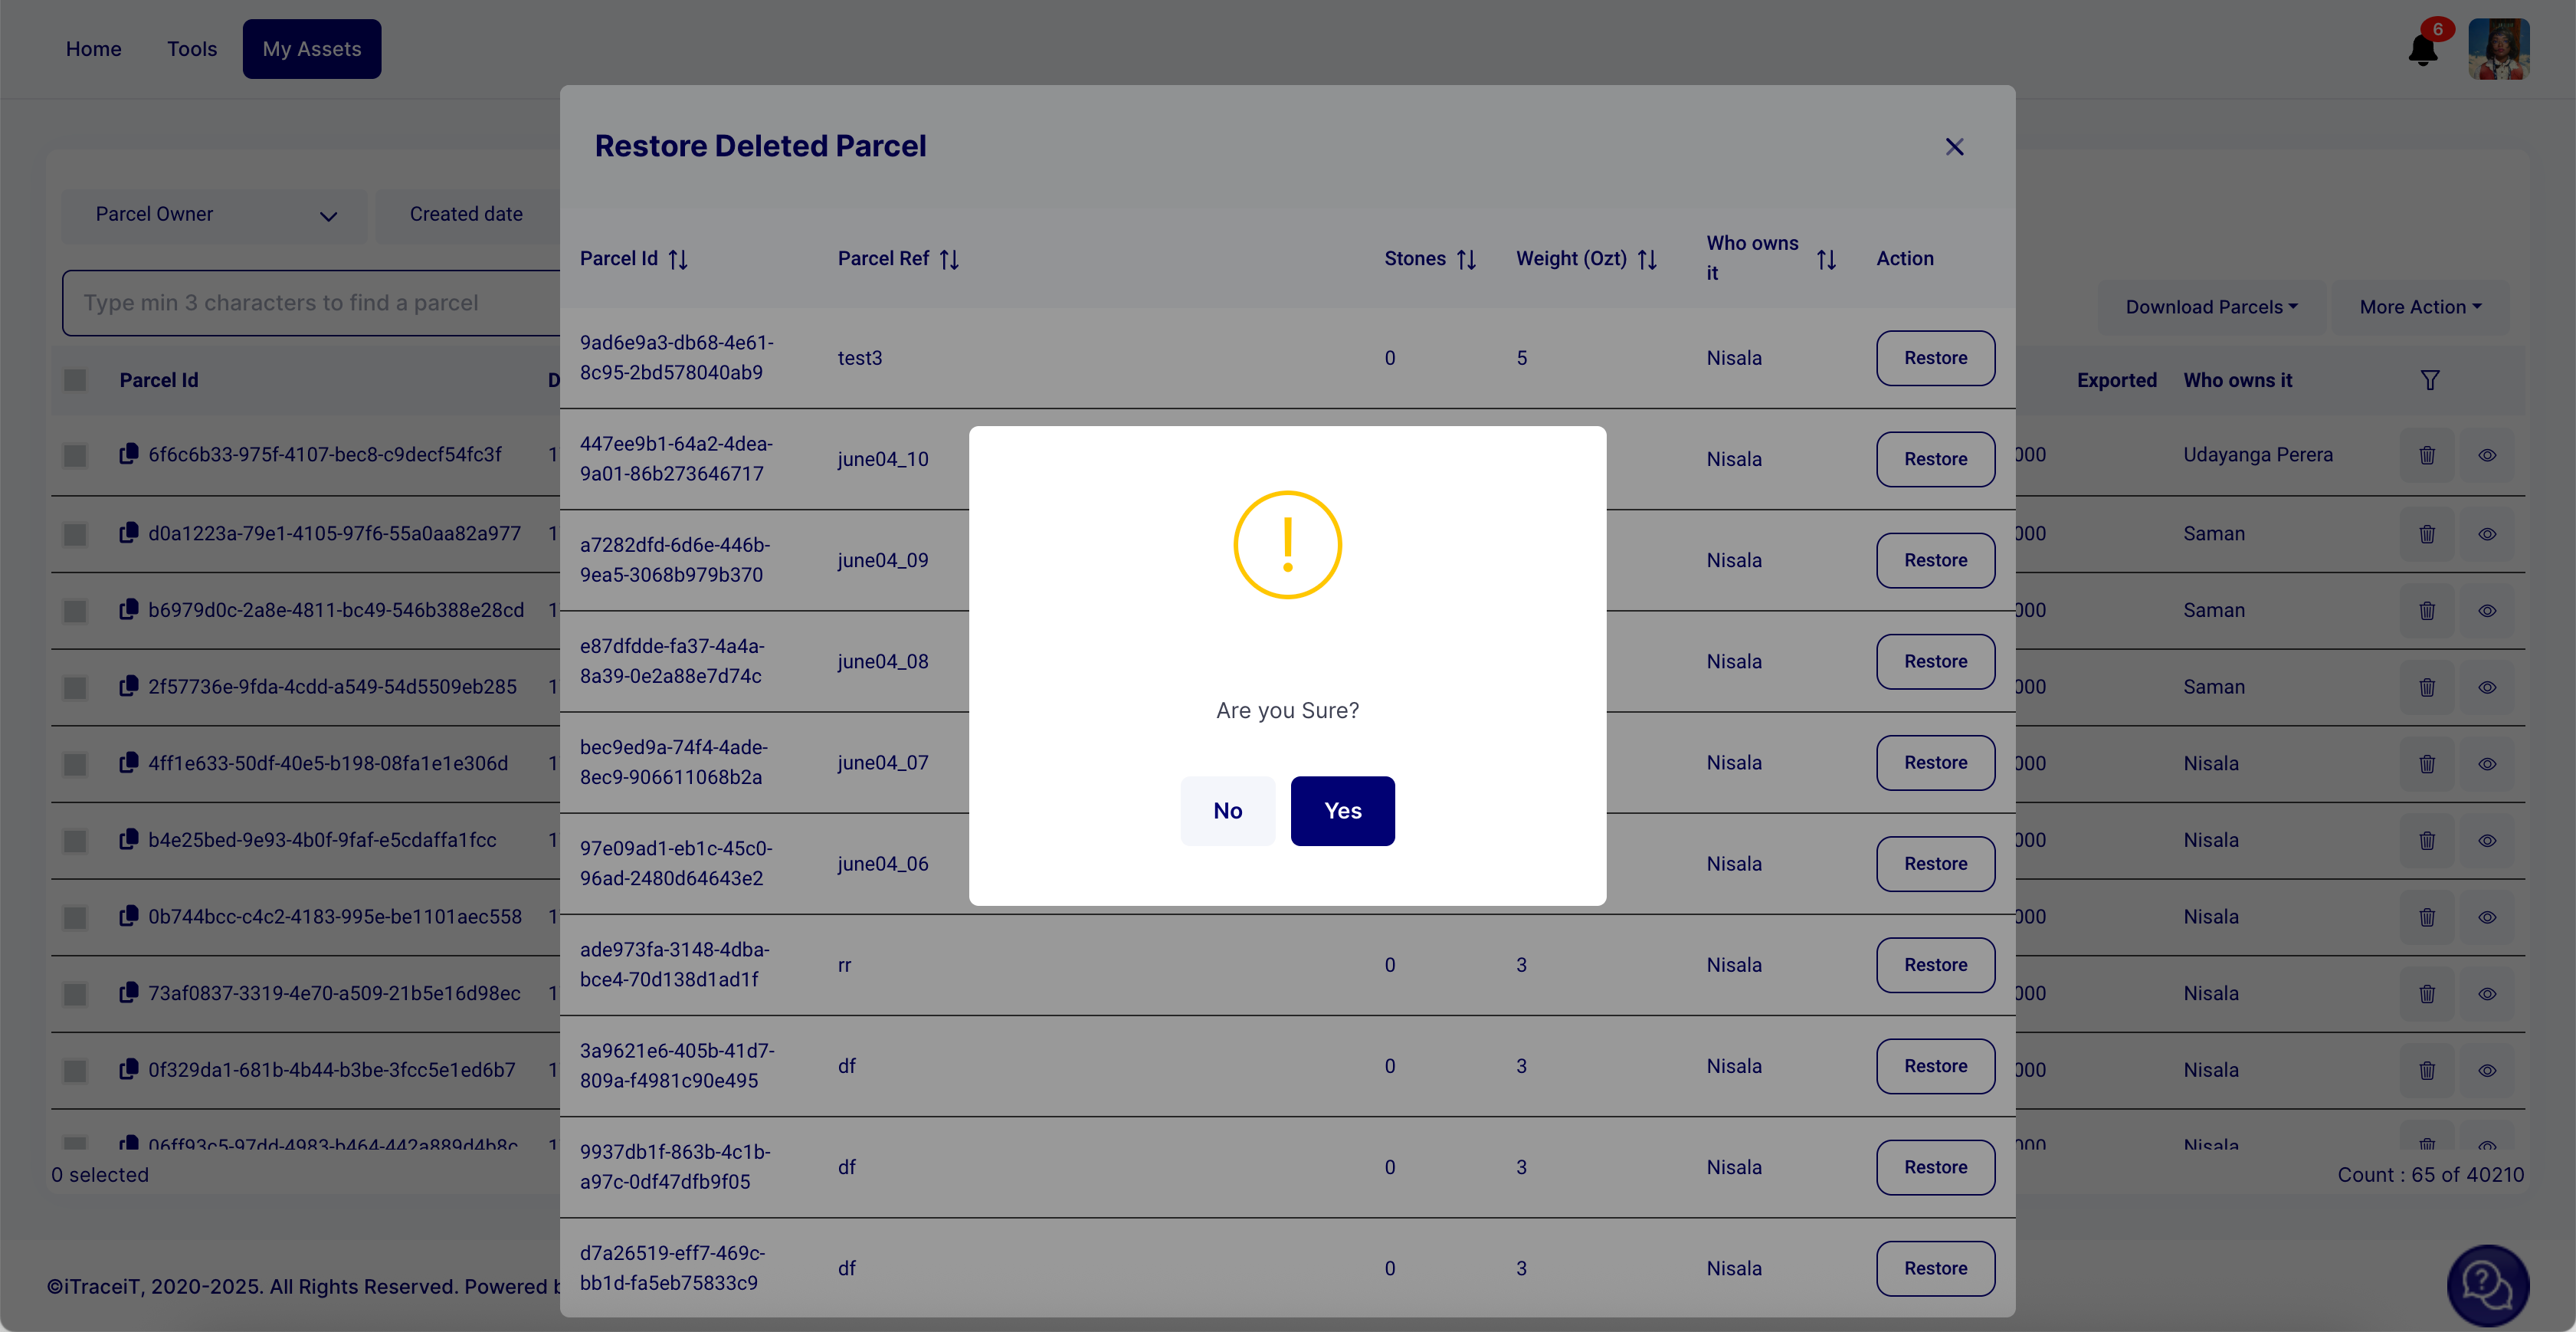Open the Tools menu

pyautogui.click(x=191, y=49)
